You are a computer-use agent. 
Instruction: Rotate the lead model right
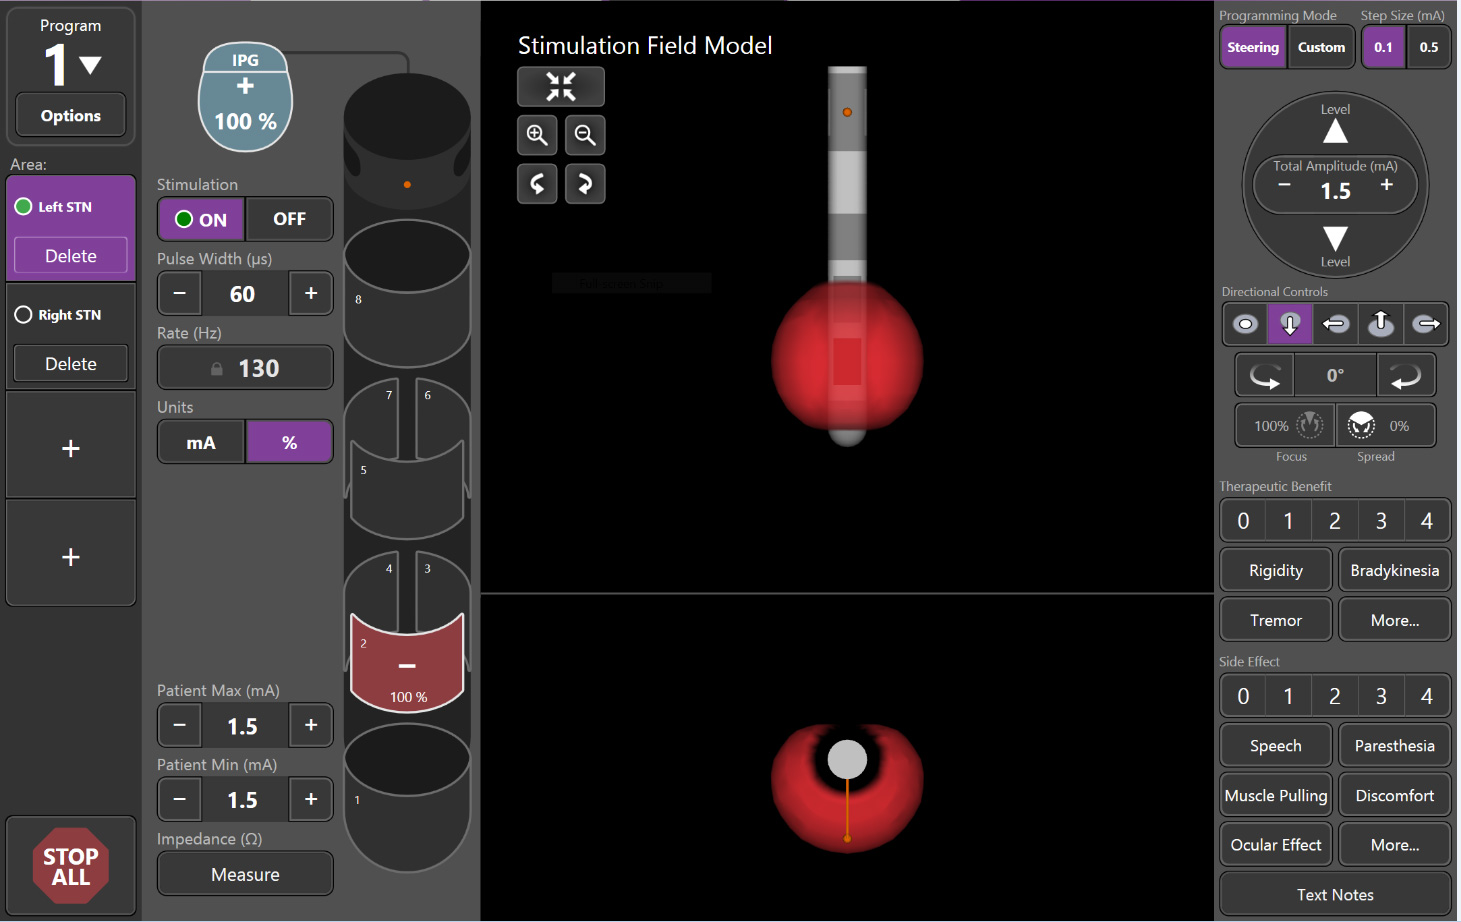pyautogui.click(x=585, y=184)
